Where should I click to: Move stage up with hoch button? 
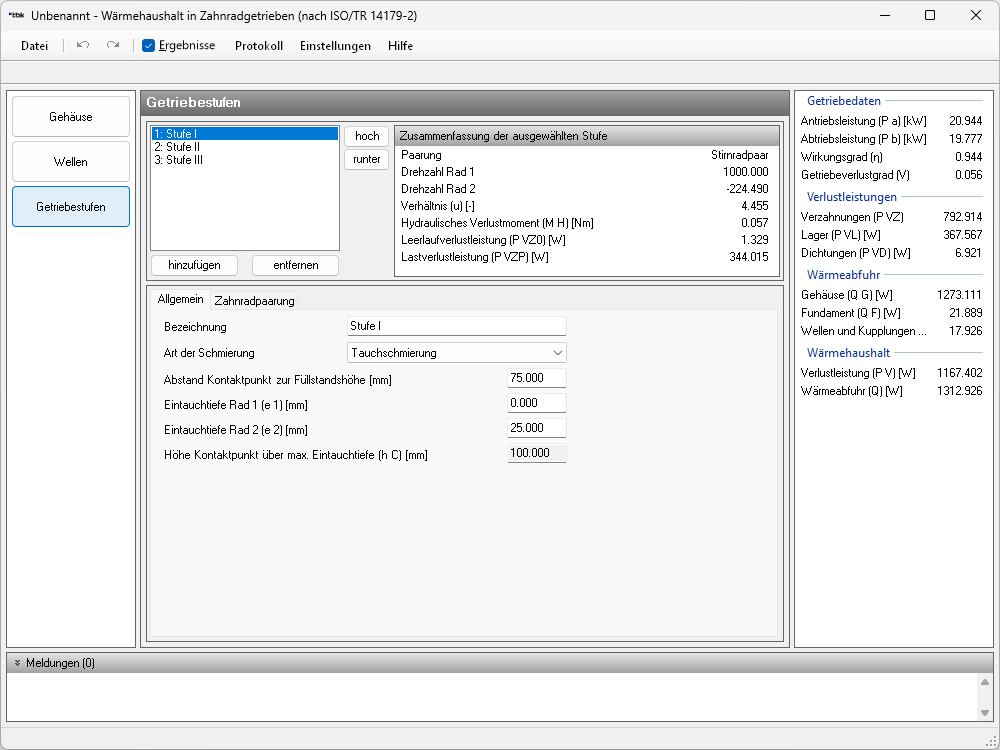[366, 136]
